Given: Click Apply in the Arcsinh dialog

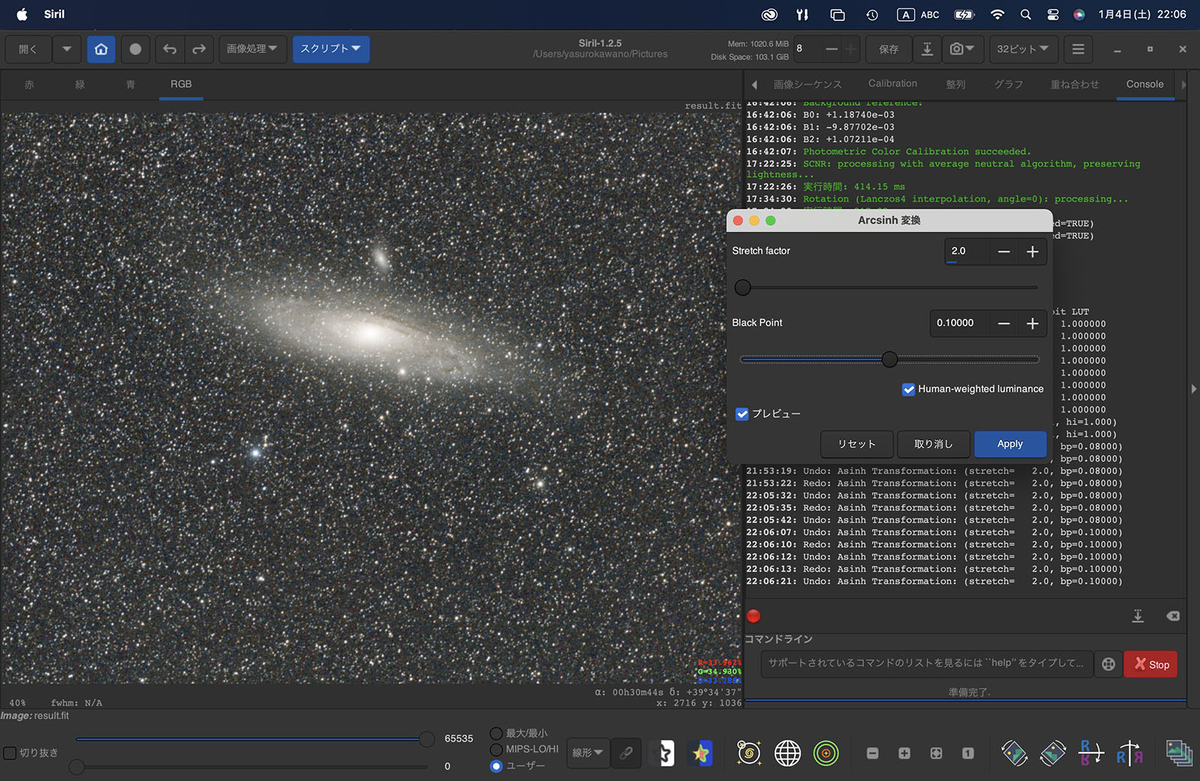Looking at the screenshot, I should 1010,443.
